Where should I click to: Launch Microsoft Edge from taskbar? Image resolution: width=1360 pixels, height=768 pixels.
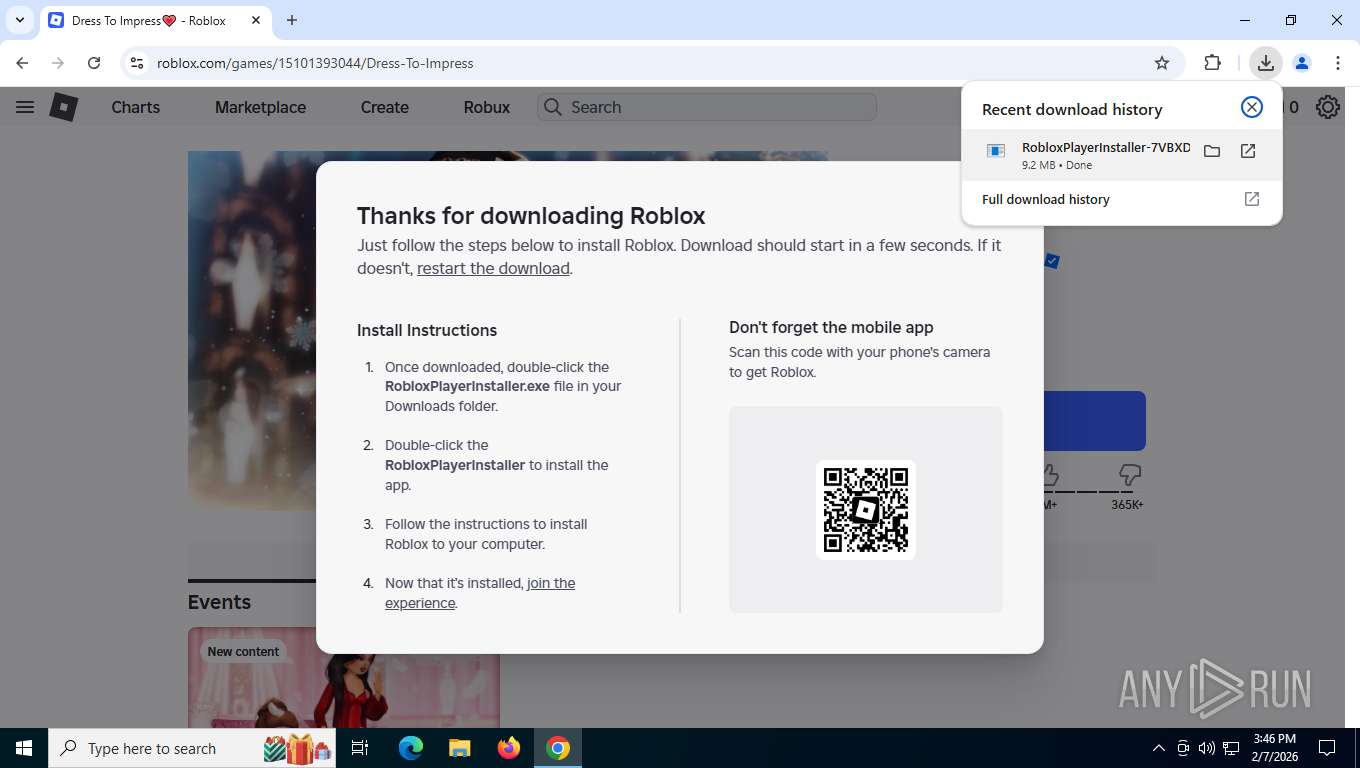click(410, 748)
